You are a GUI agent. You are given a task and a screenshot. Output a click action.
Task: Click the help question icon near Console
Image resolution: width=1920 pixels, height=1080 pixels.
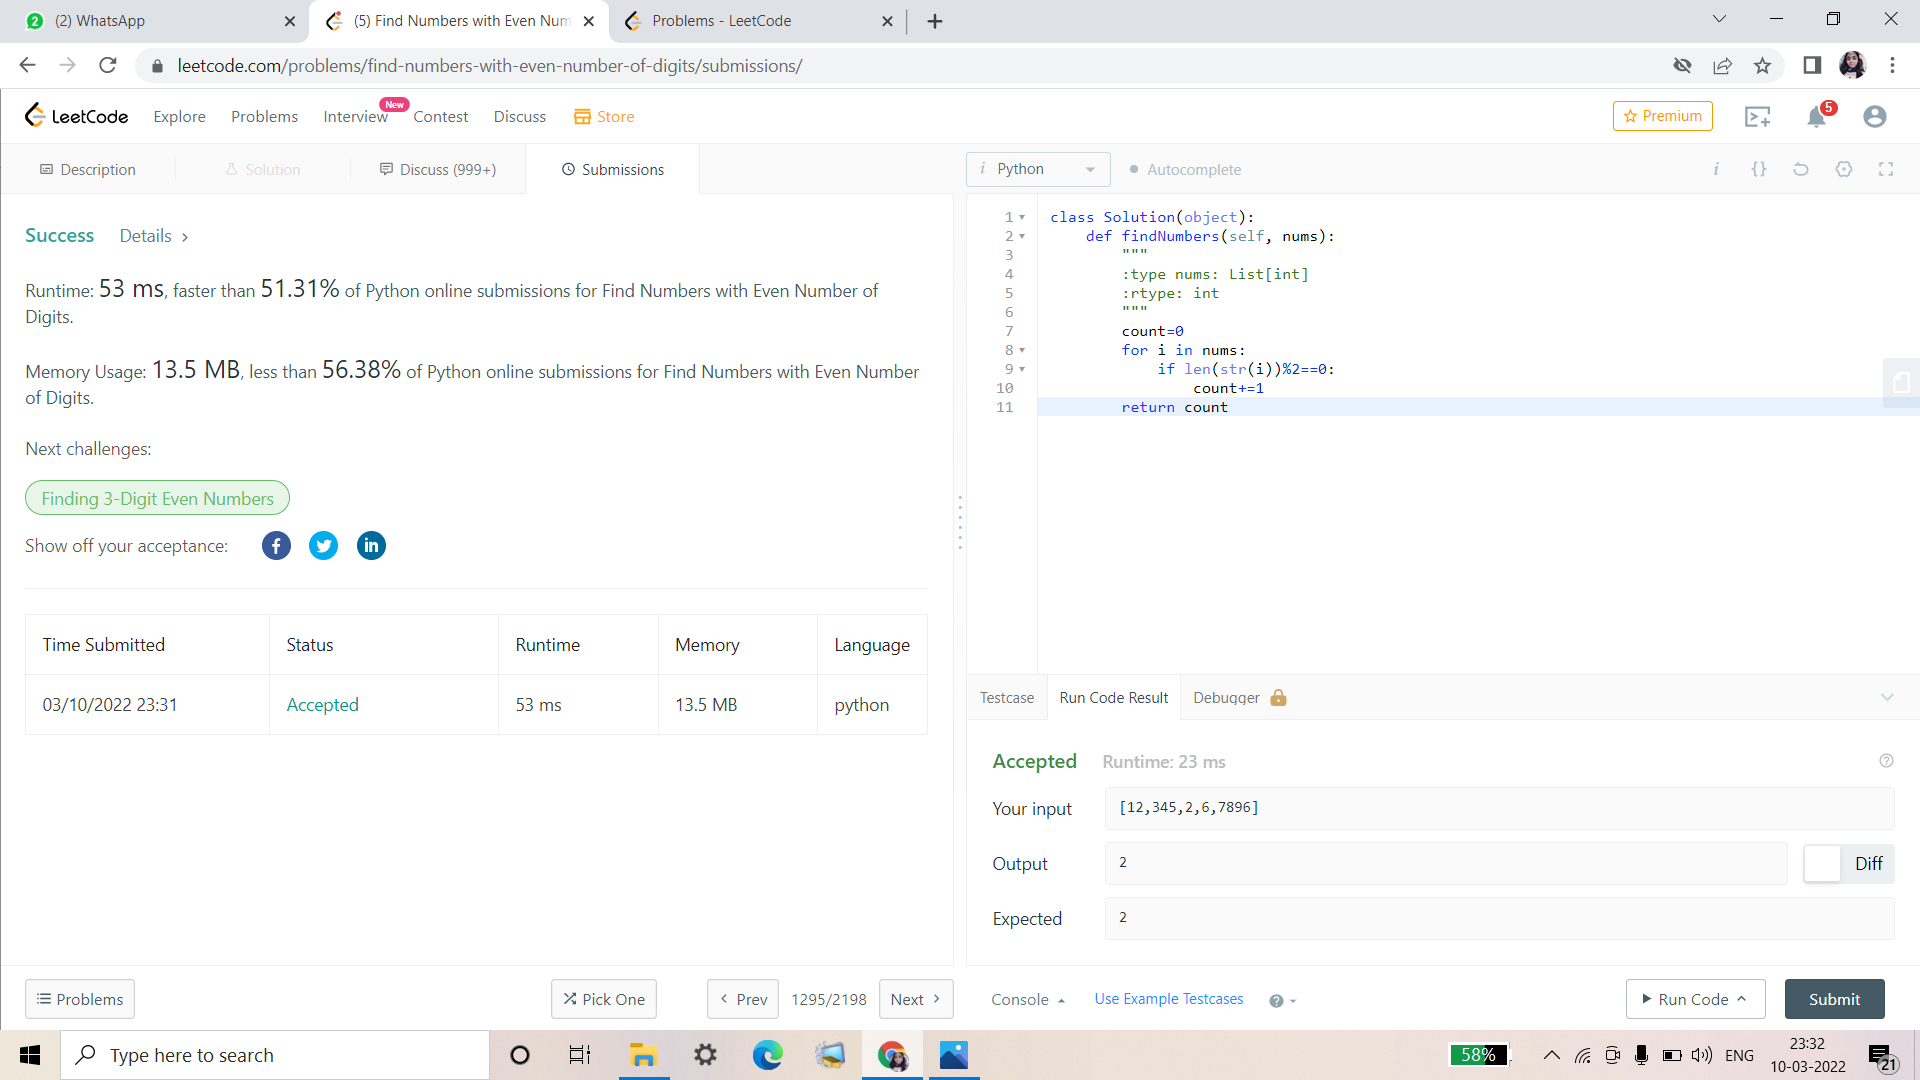(x=1276, y=1001)
